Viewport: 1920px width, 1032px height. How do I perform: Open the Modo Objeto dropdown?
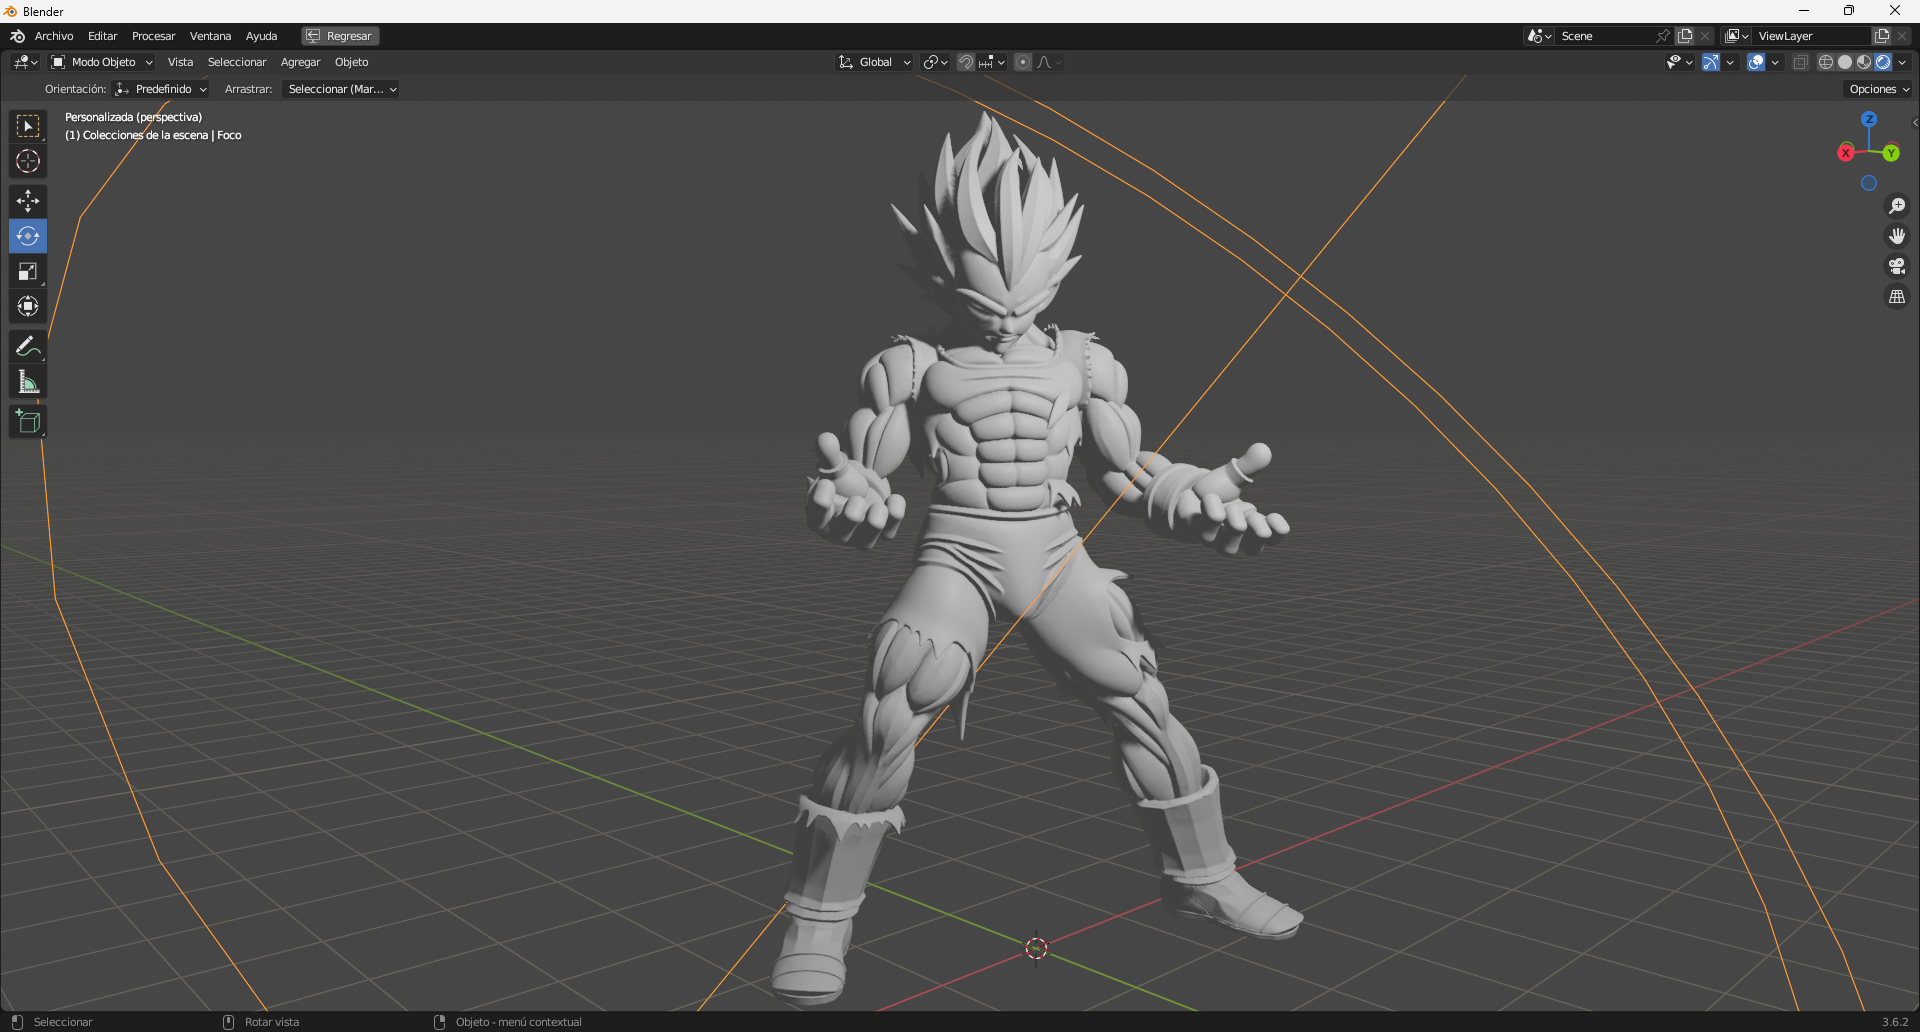100,61
